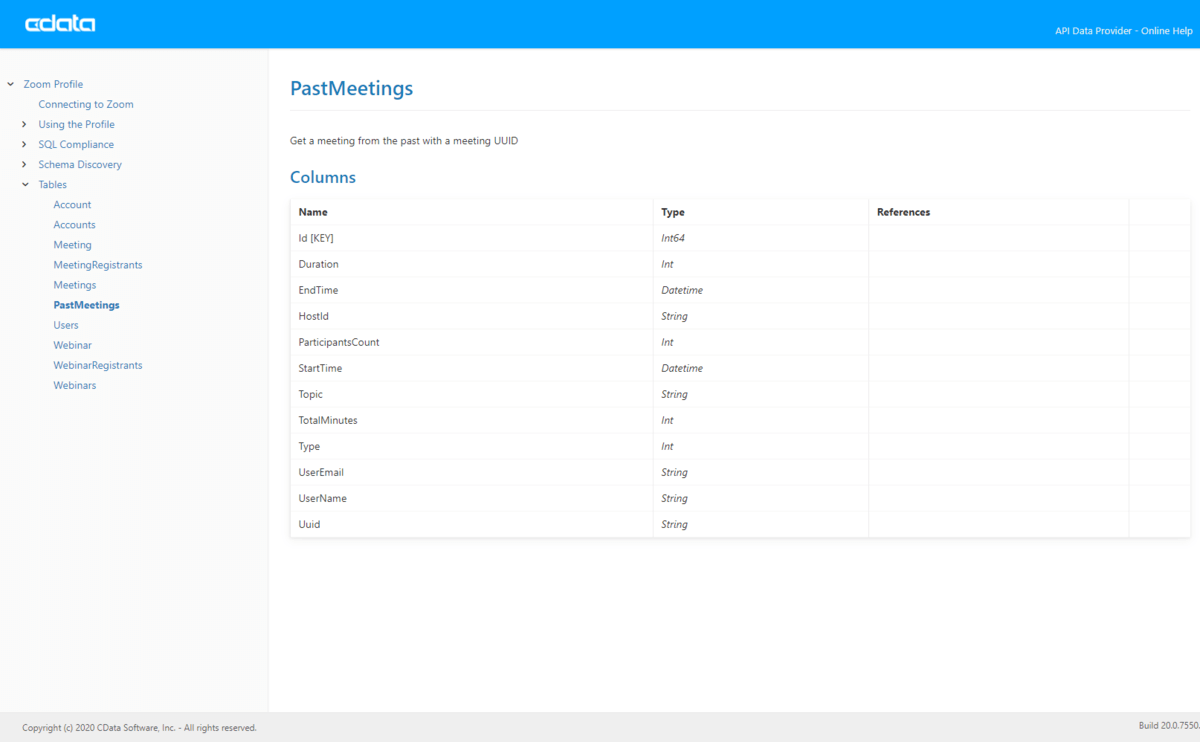1200x742 pixels.
Task: Collapse the Zoom Profile tree node
Action: (10, 84)
